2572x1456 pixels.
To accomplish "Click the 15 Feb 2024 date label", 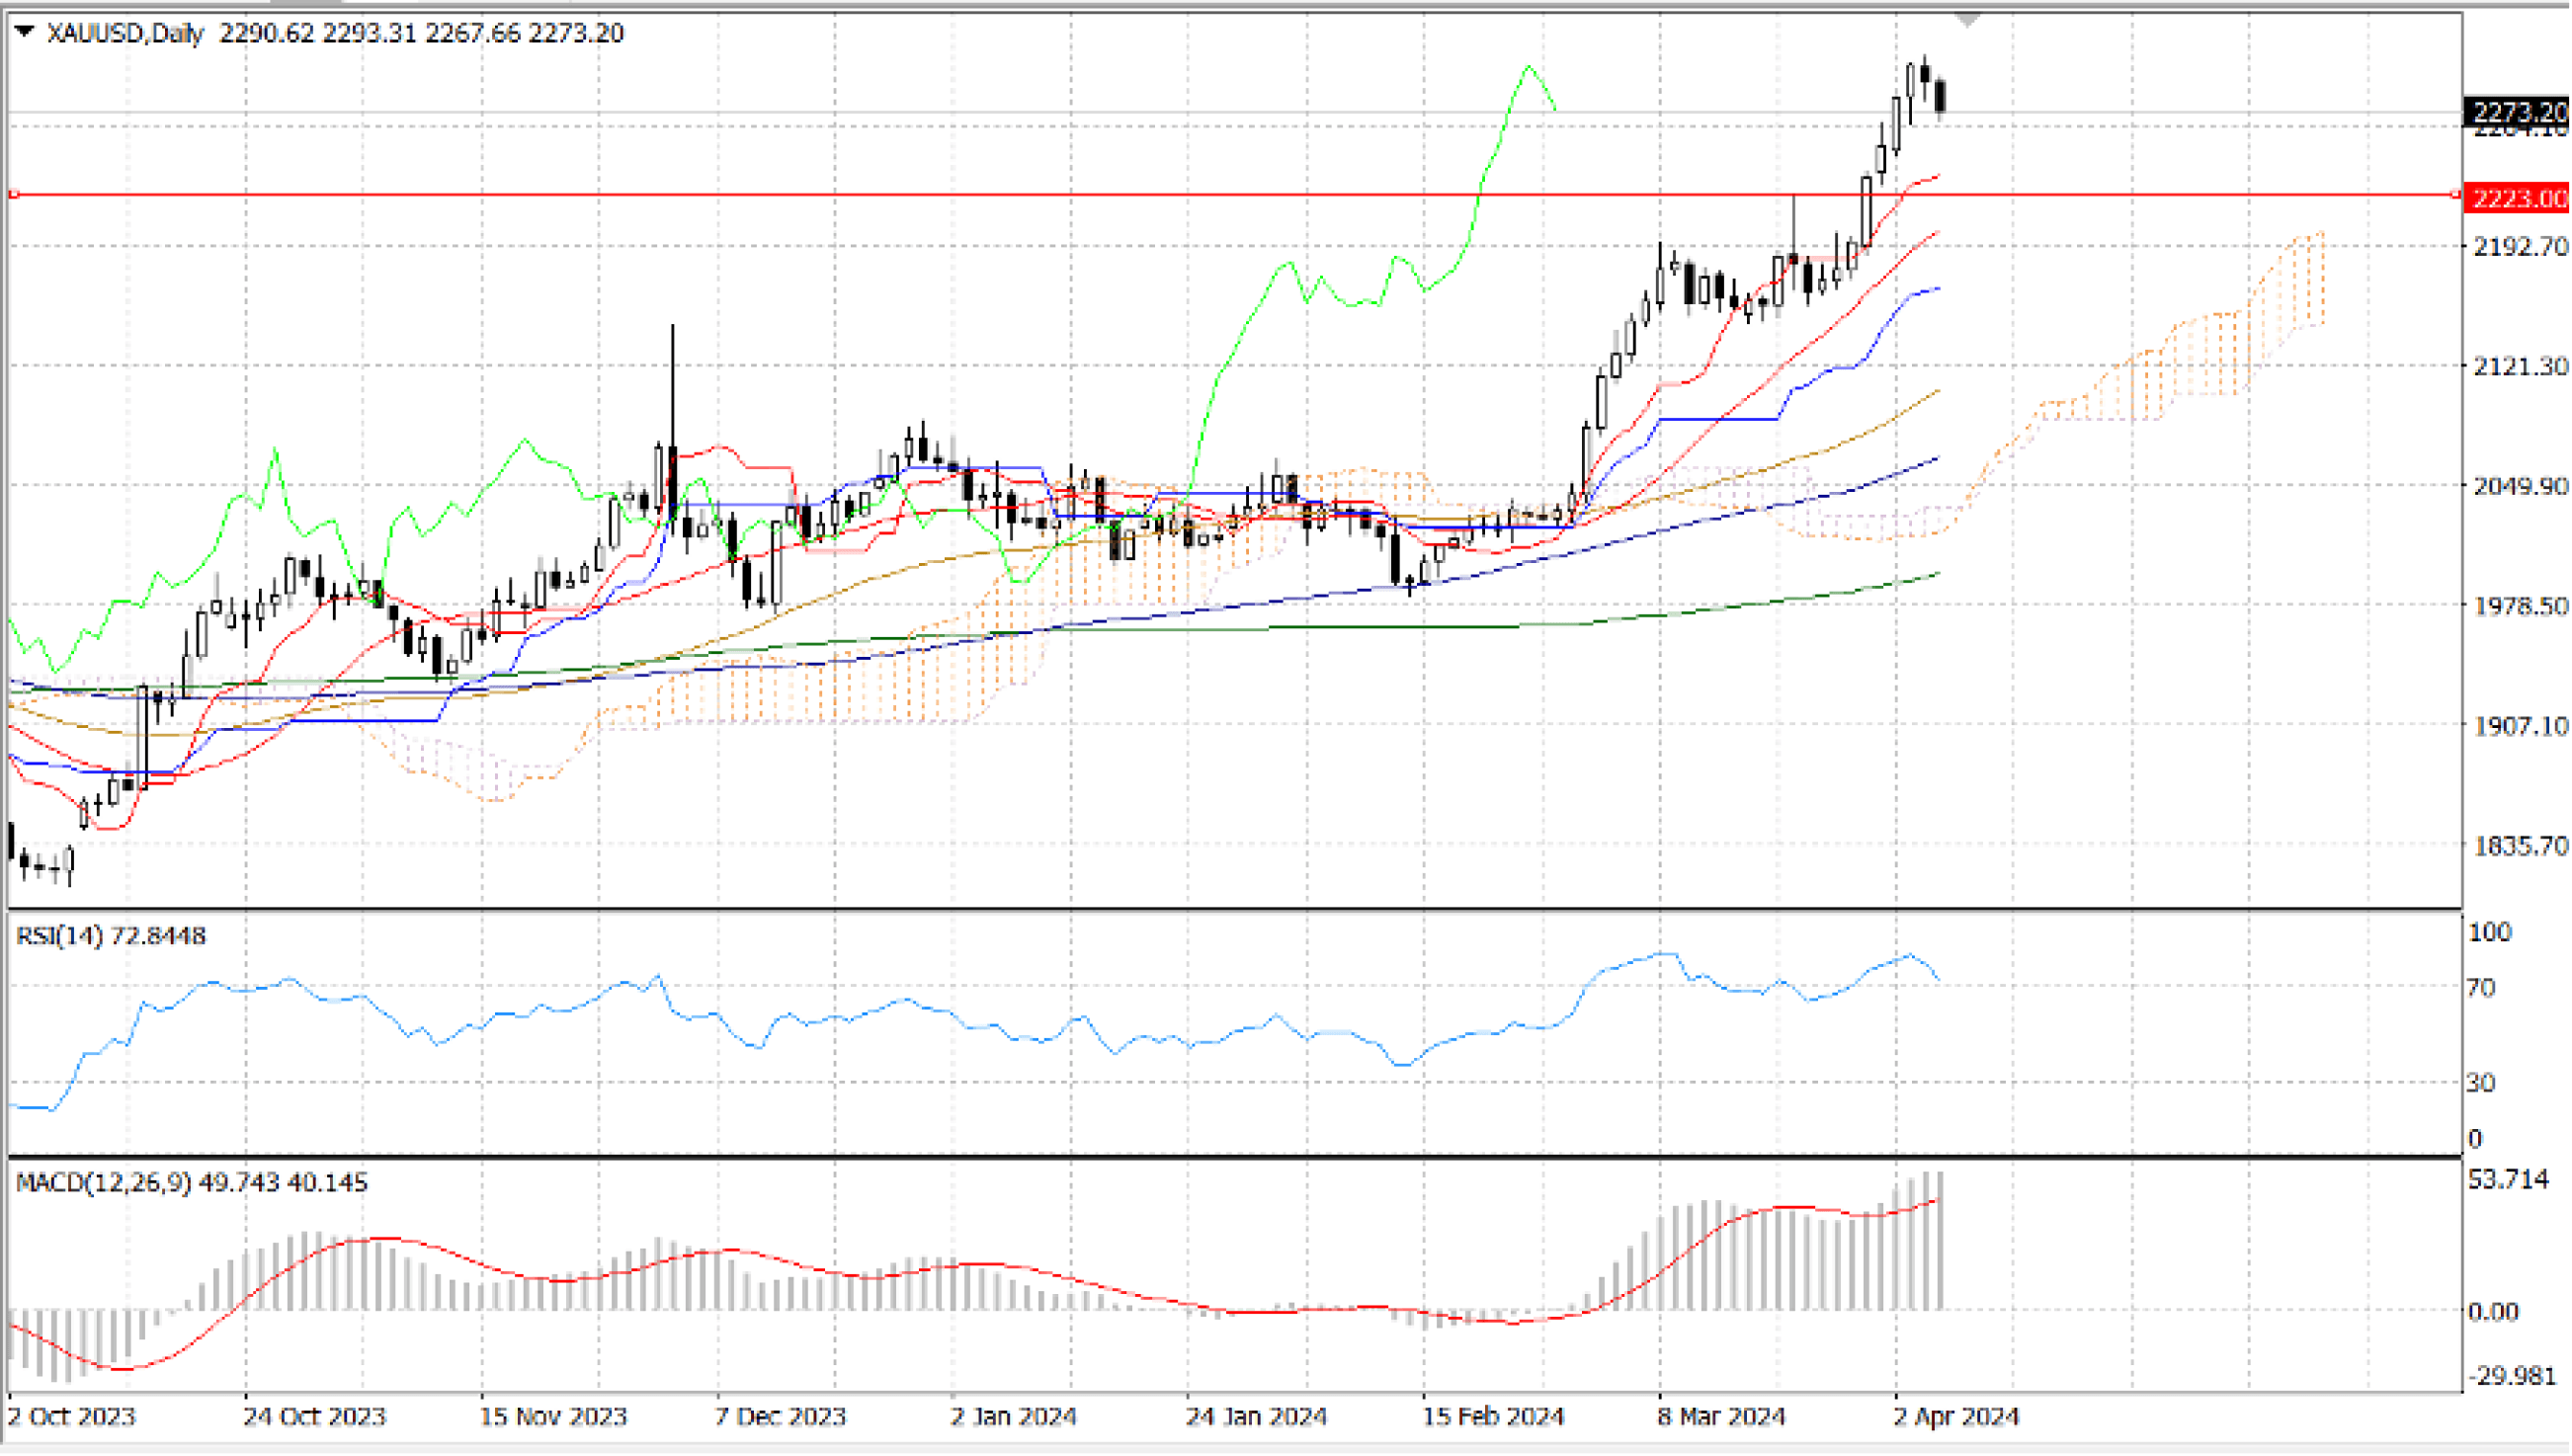I will (1493, 1417).
